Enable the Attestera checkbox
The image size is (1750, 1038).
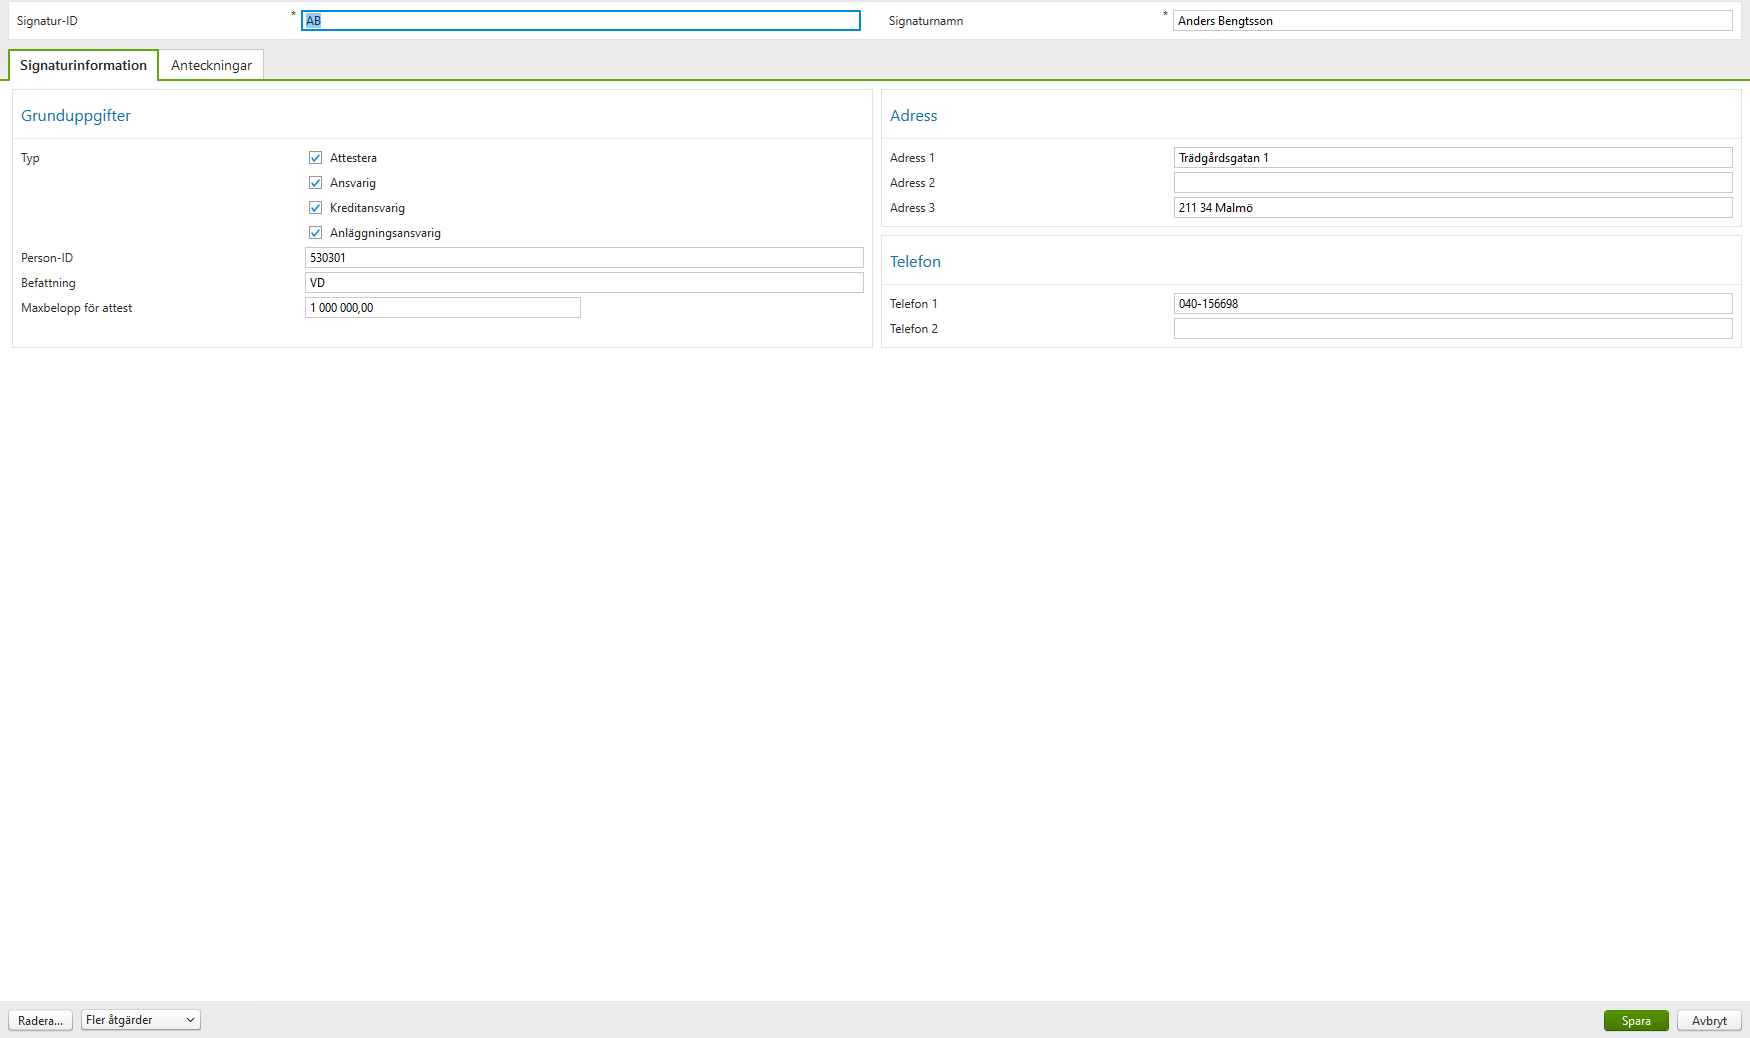click(315, 157)
